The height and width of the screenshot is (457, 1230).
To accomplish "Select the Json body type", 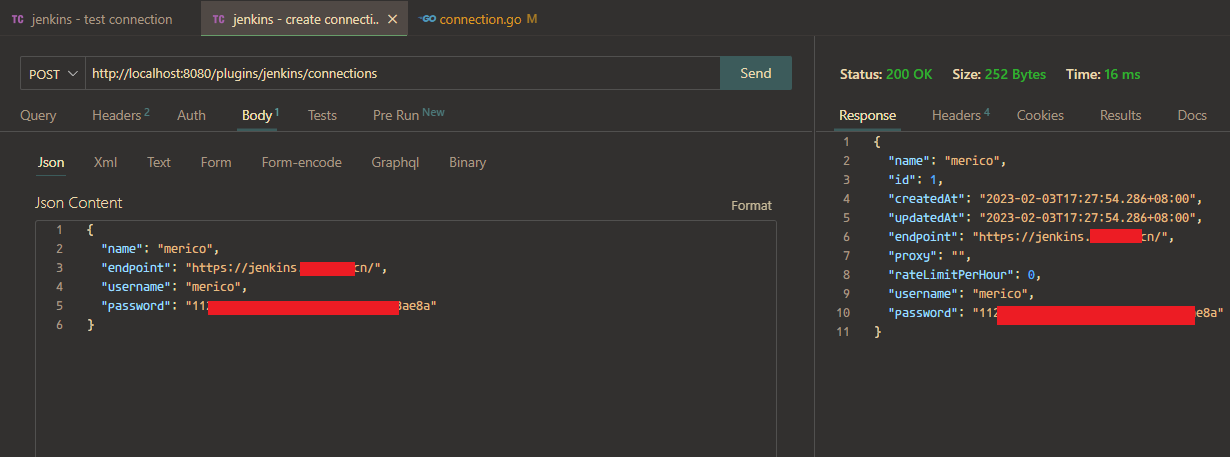I will coord(51,162).
